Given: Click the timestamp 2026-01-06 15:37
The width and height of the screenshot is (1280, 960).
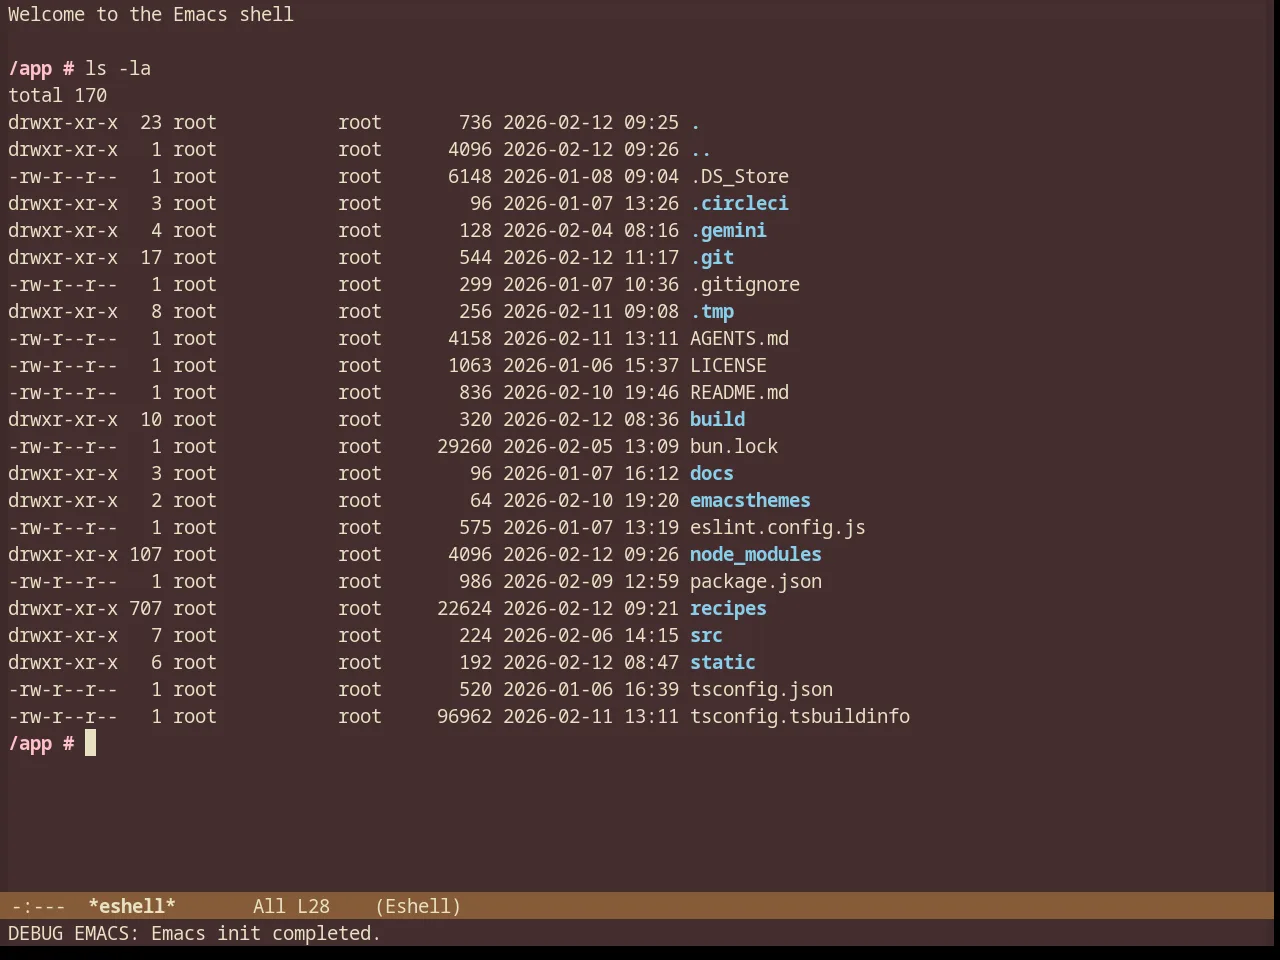Looking at the screenshot, I should [x=591, y=365].
